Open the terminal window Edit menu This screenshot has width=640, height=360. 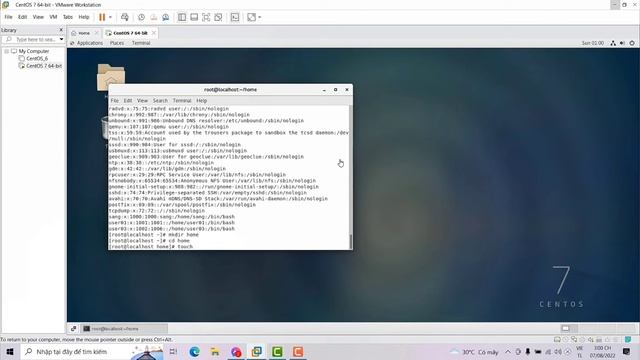tap(128, 100)
